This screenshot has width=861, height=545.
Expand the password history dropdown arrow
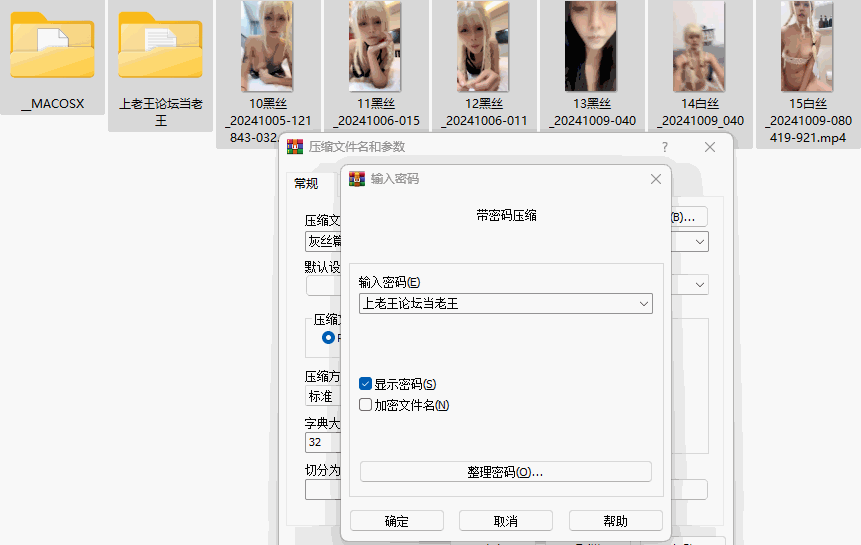(x=644, y=304)
